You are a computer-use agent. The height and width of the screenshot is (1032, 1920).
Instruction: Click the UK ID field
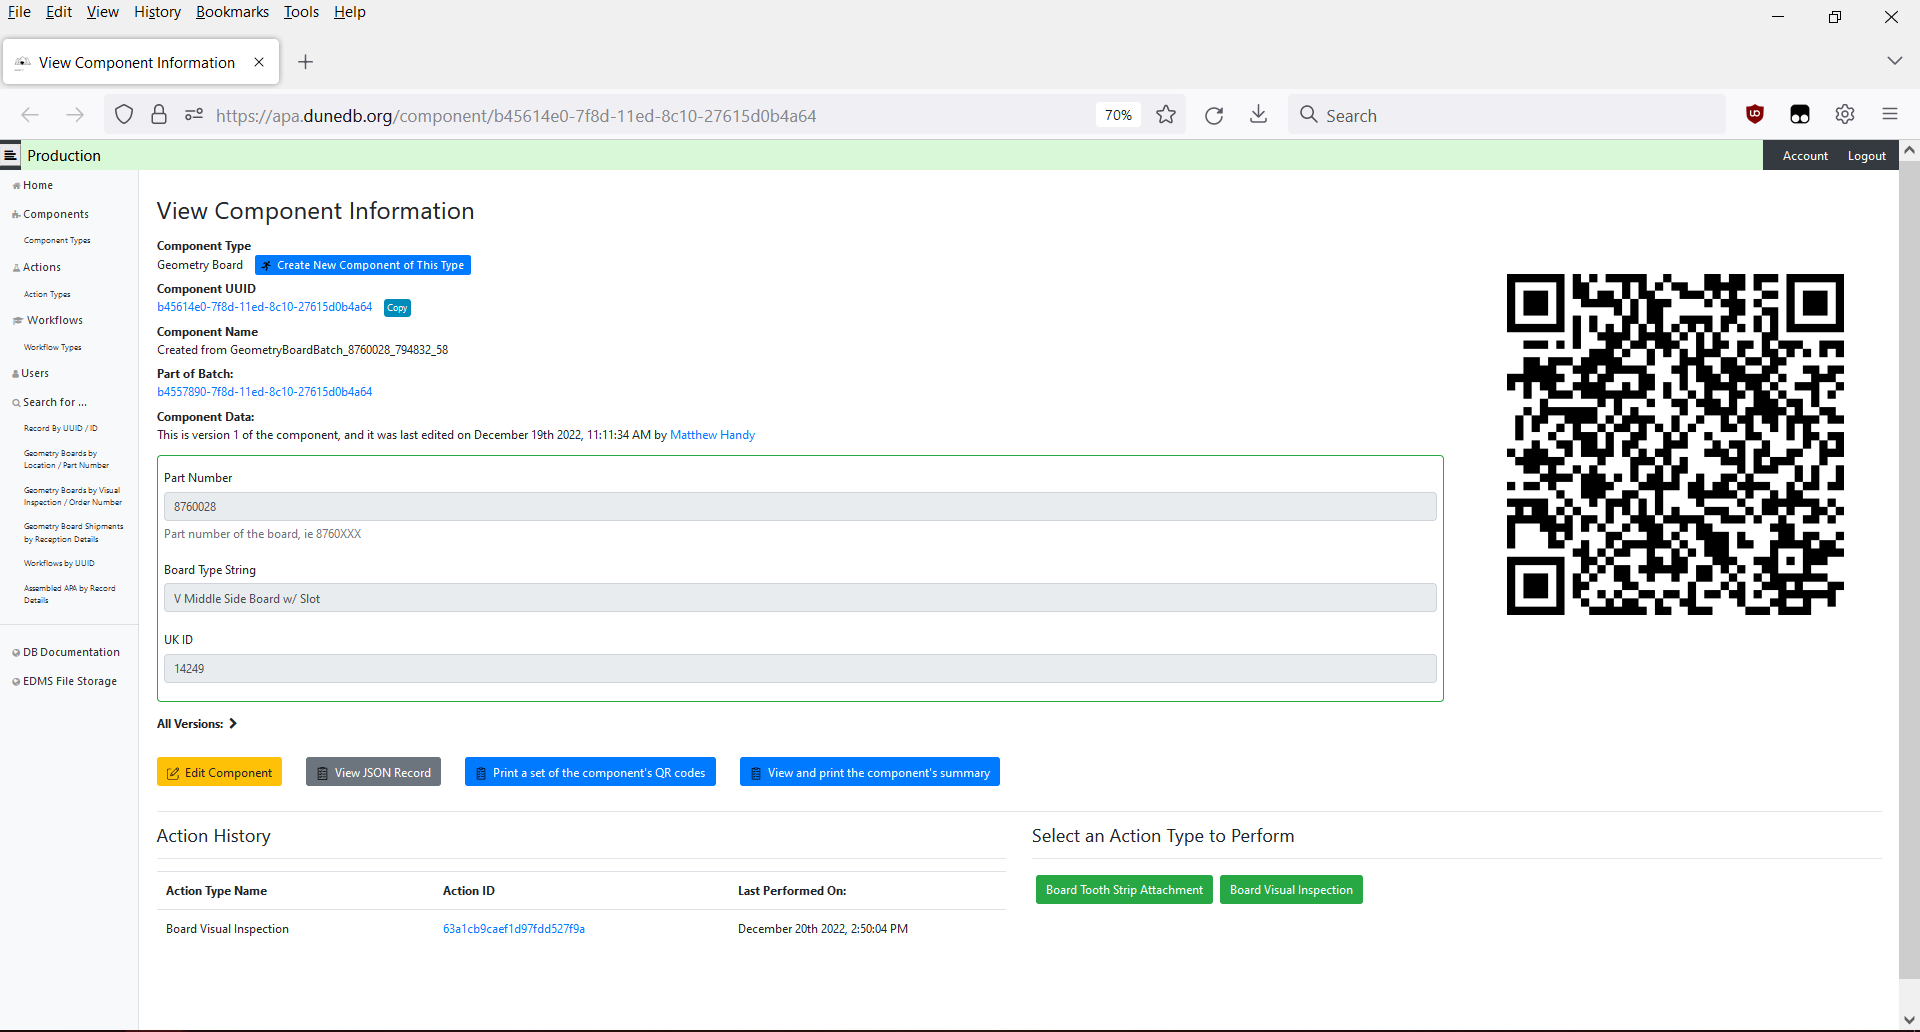(800, 668)
